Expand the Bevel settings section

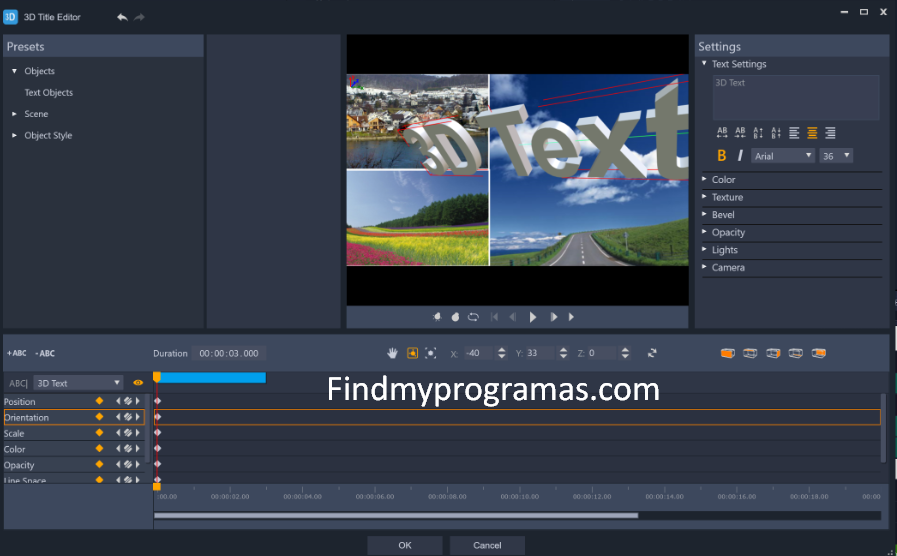704,215
